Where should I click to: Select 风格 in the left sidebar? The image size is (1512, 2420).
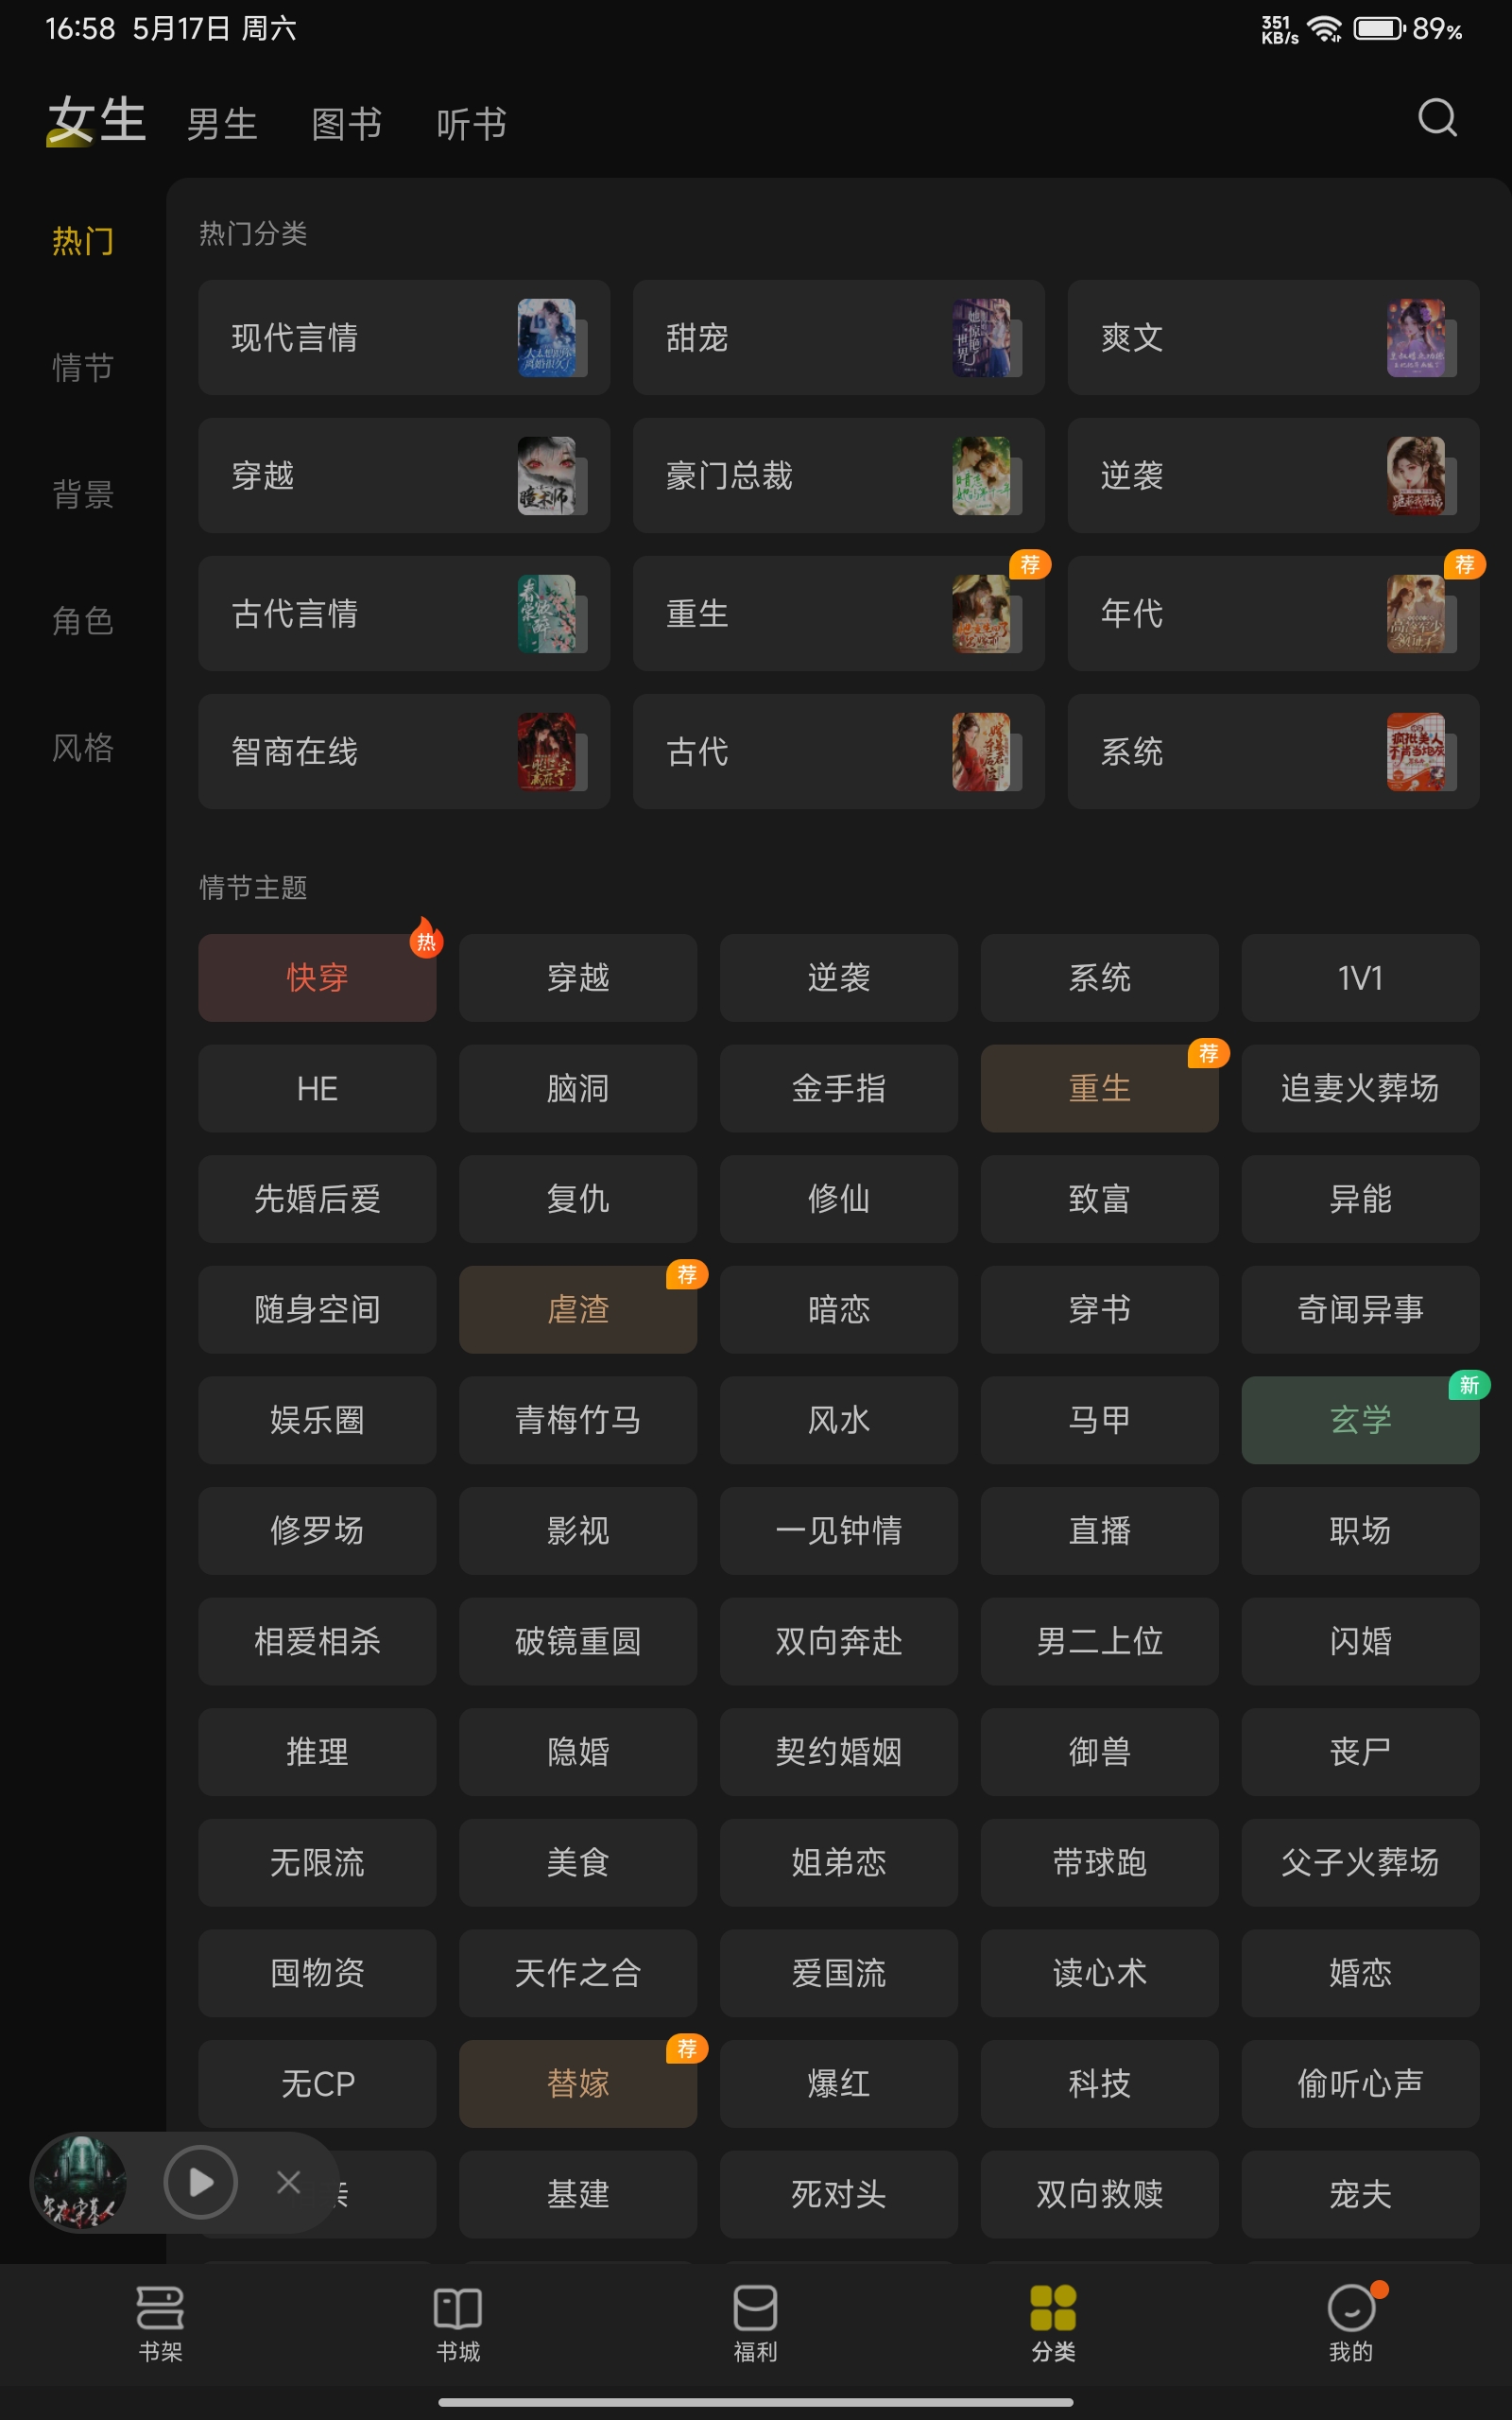[83, 747]
